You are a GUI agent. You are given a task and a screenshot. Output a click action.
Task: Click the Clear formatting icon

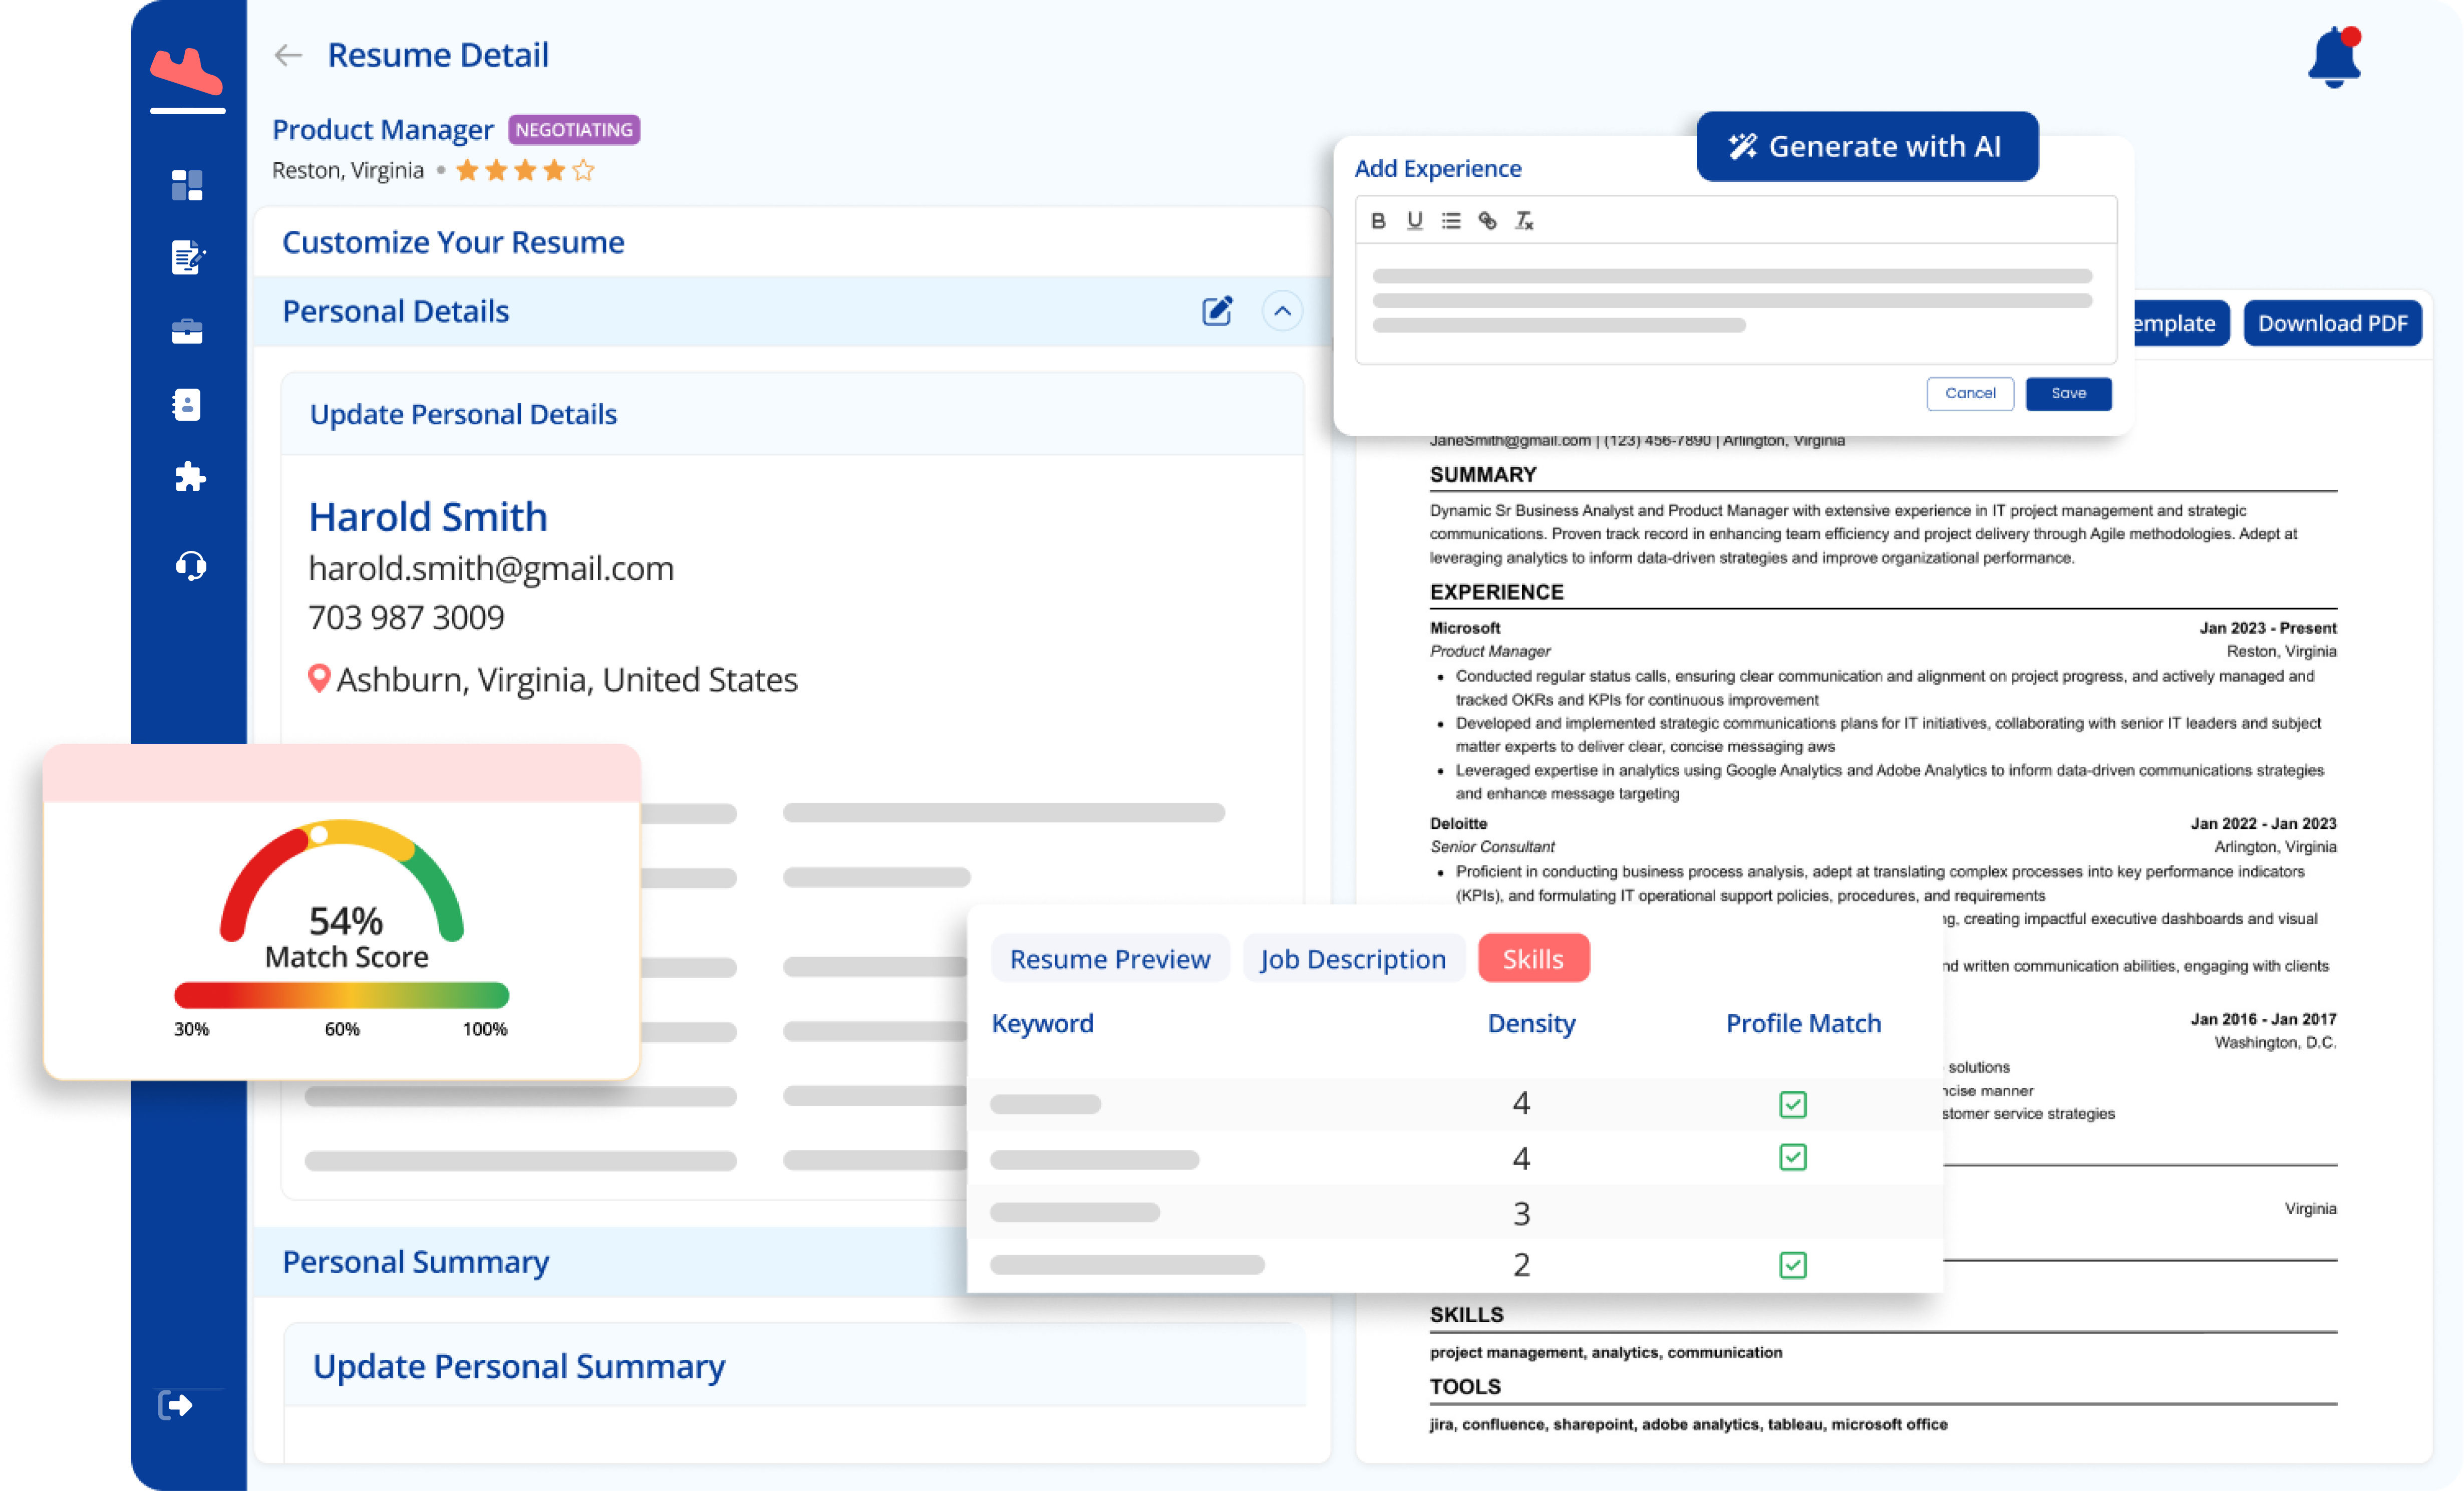click(x=1524, y=220)
